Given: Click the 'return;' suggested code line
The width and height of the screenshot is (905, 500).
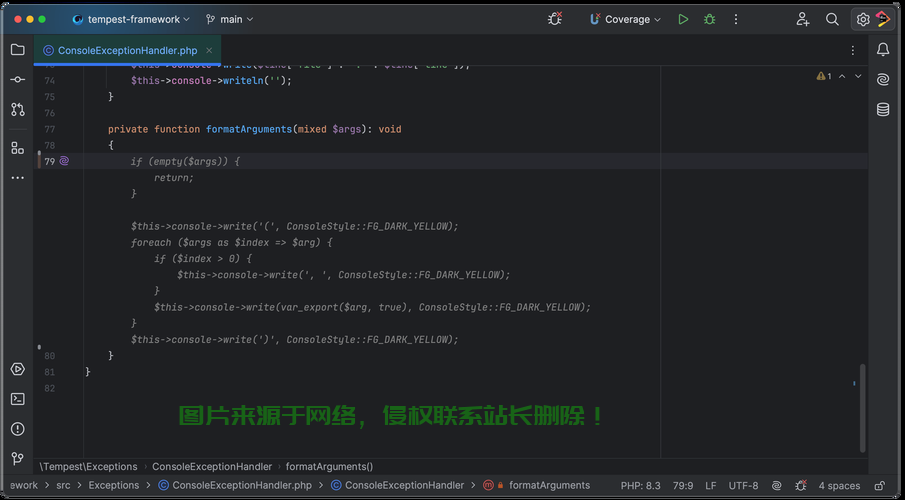Looking at the screenshot, I should click(174, 178).
